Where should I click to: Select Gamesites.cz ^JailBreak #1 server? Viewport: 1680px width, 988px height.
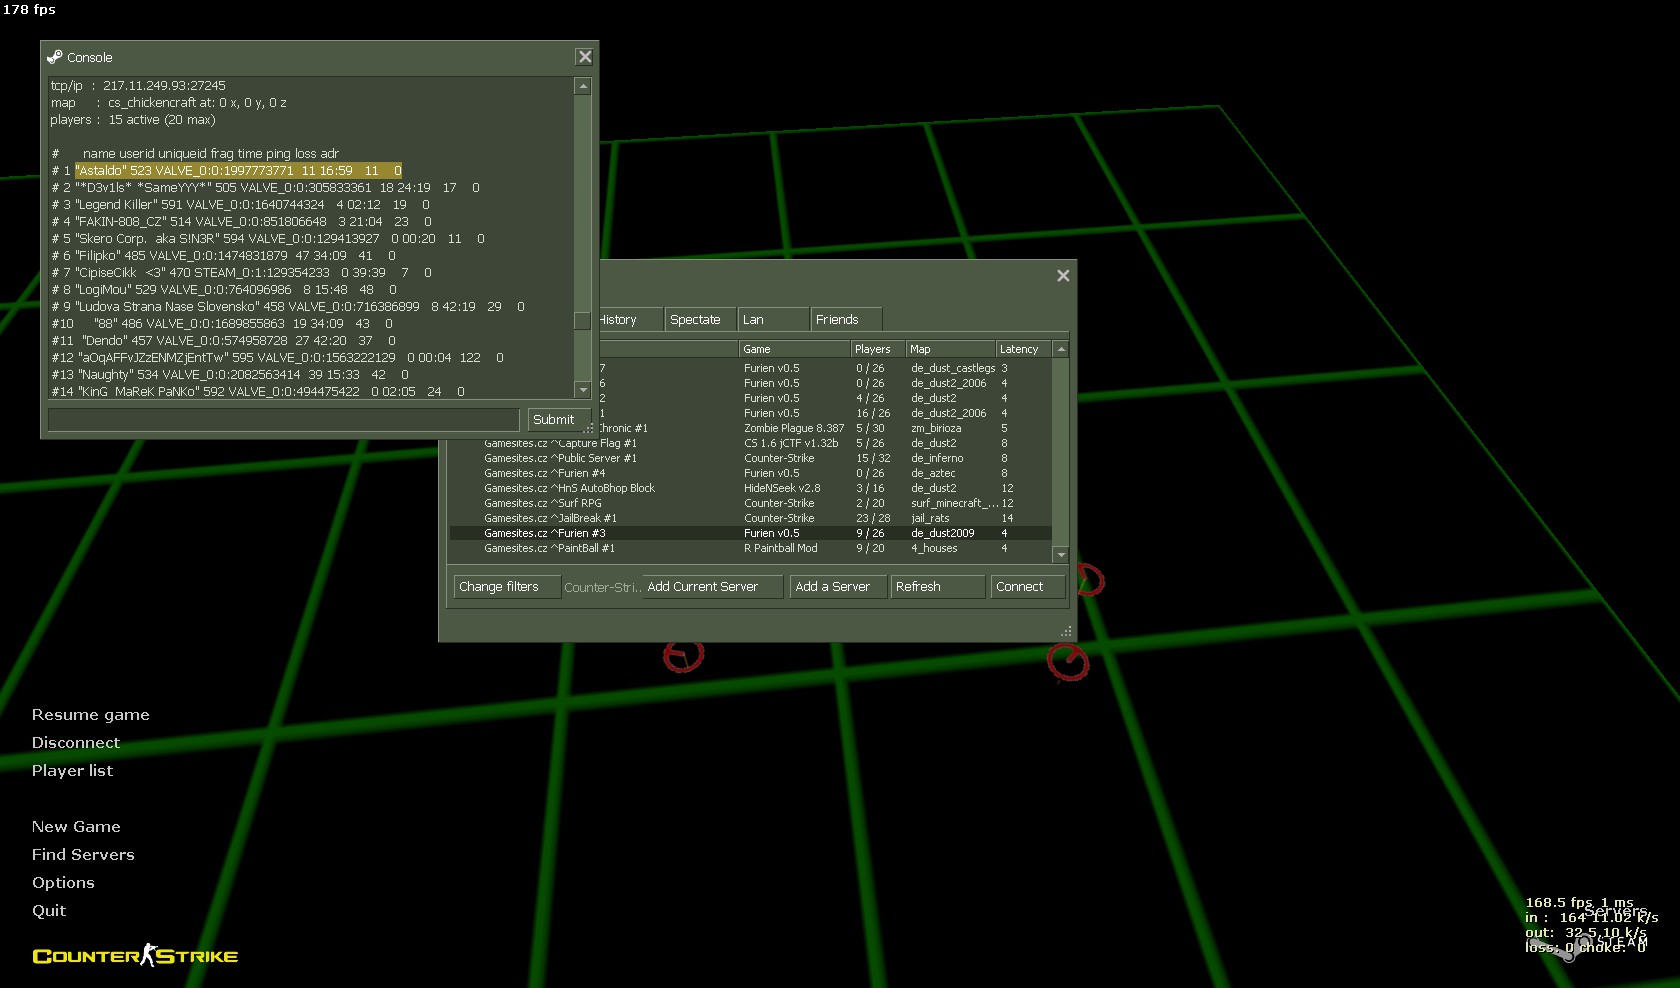[x=750, y=518]
